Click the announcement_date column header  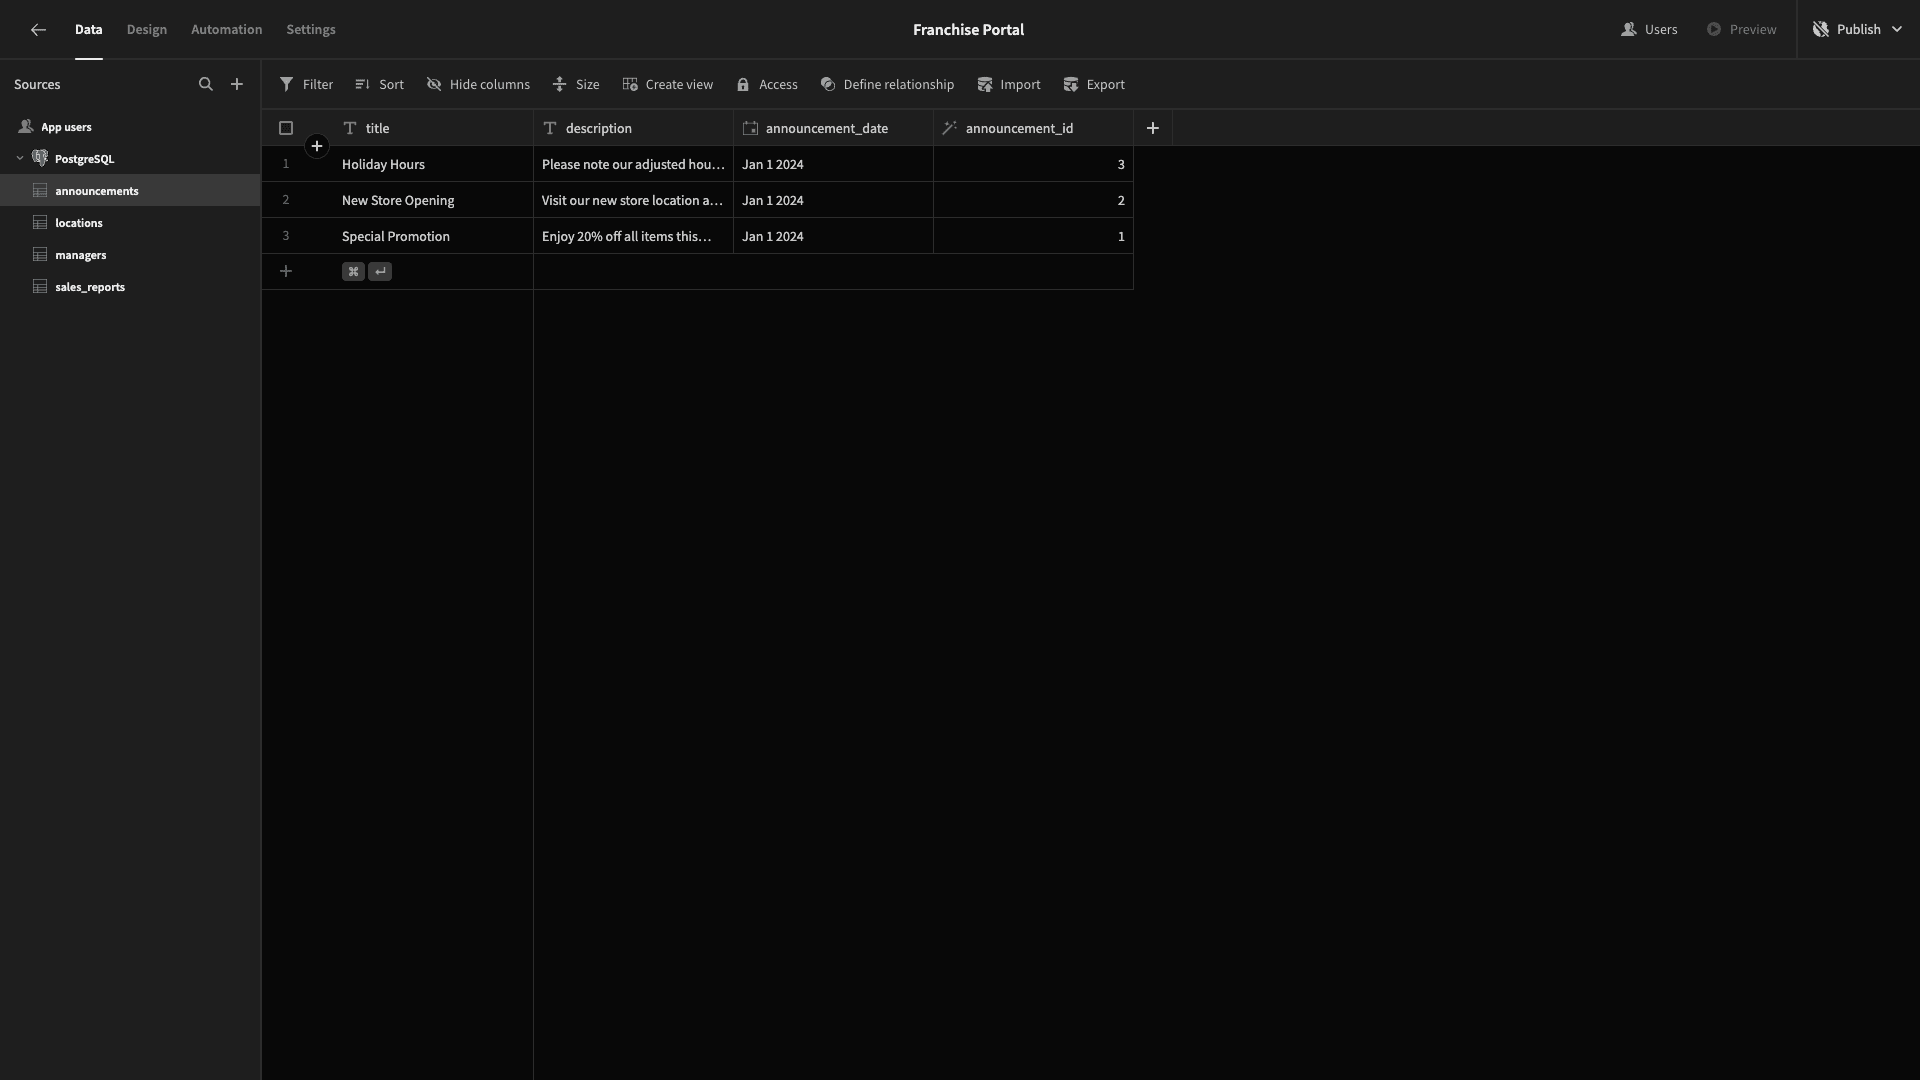[x=834, y=128]
